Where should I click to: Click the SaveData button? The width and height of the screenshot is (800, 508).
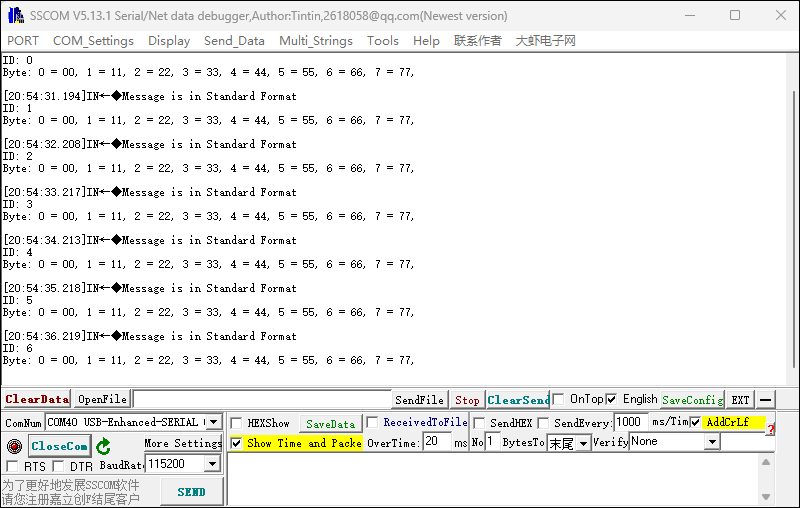(x=330, y=424)
